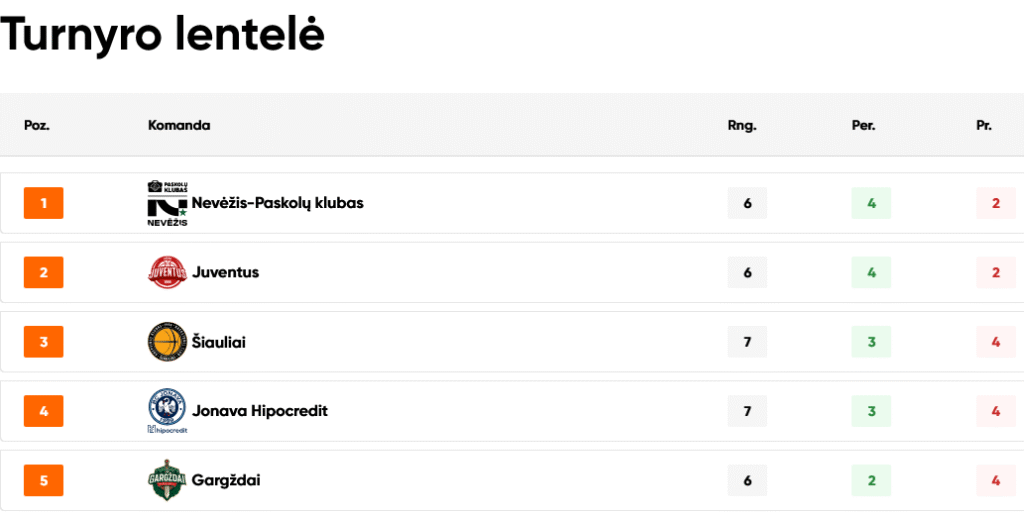Click the red Juventus team logo
The width and height of the screenshot is (1024, 522).
(167, 272)
